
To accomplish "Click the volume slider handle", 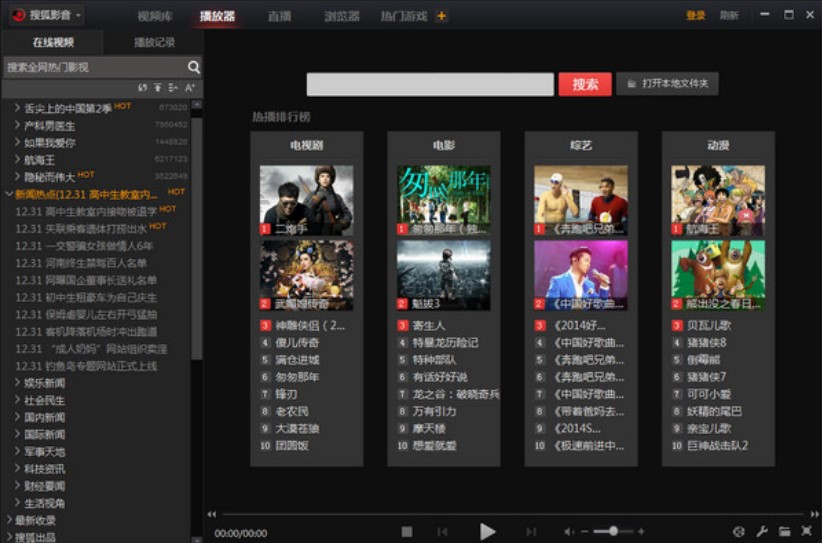I will 612,531.
